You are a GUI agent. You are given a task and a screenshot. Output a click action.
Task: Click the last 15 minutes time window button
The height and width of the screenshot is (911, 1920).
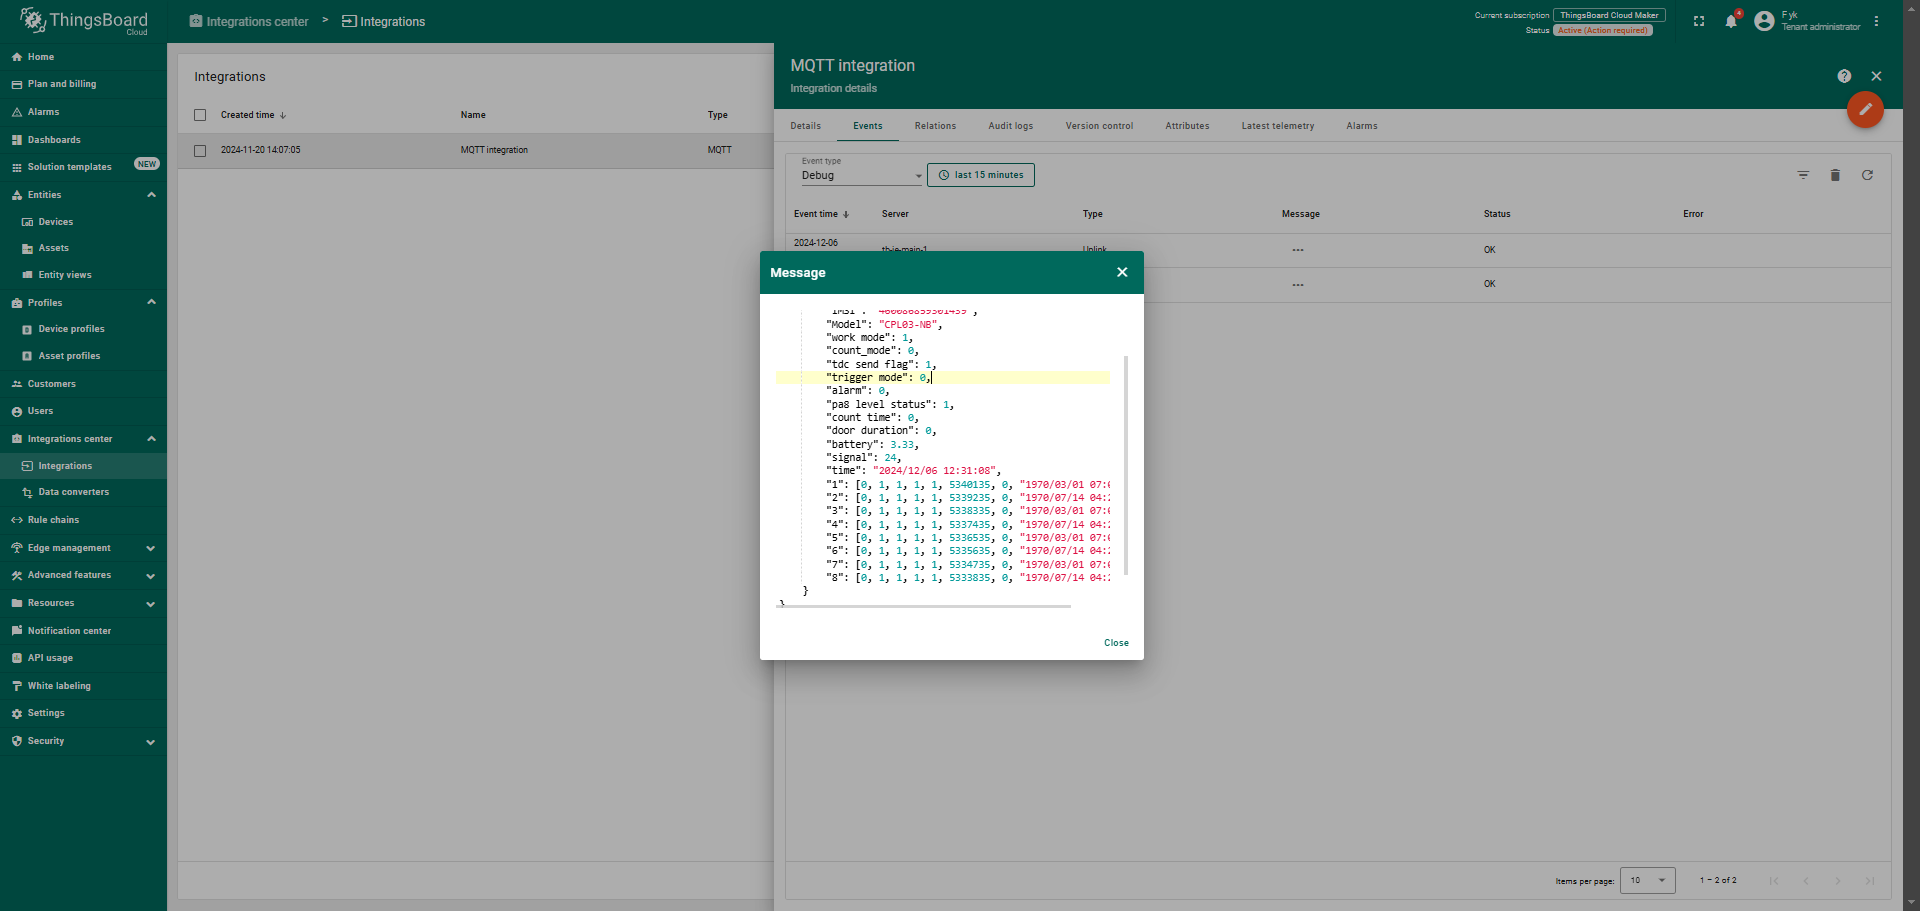pos(981,175)
